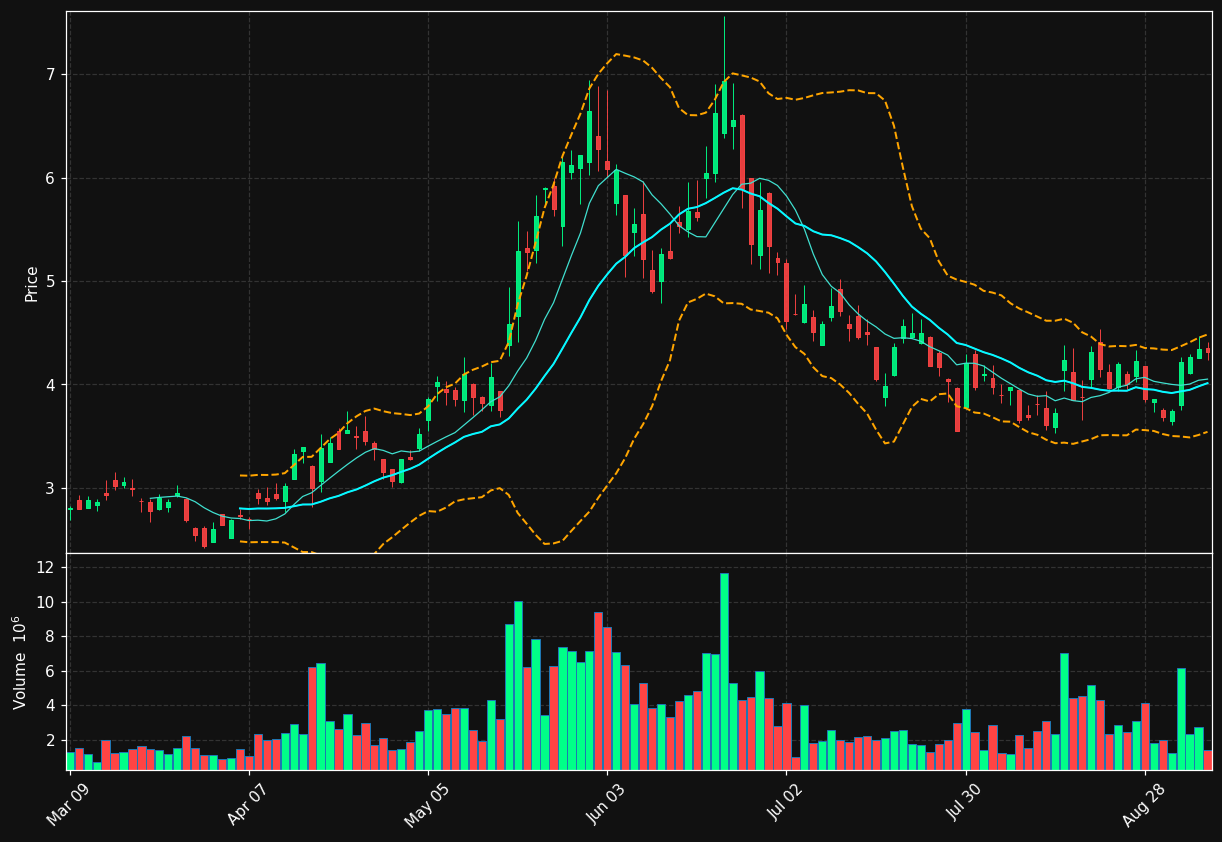Click volume tick label 10

click(47, 603)
